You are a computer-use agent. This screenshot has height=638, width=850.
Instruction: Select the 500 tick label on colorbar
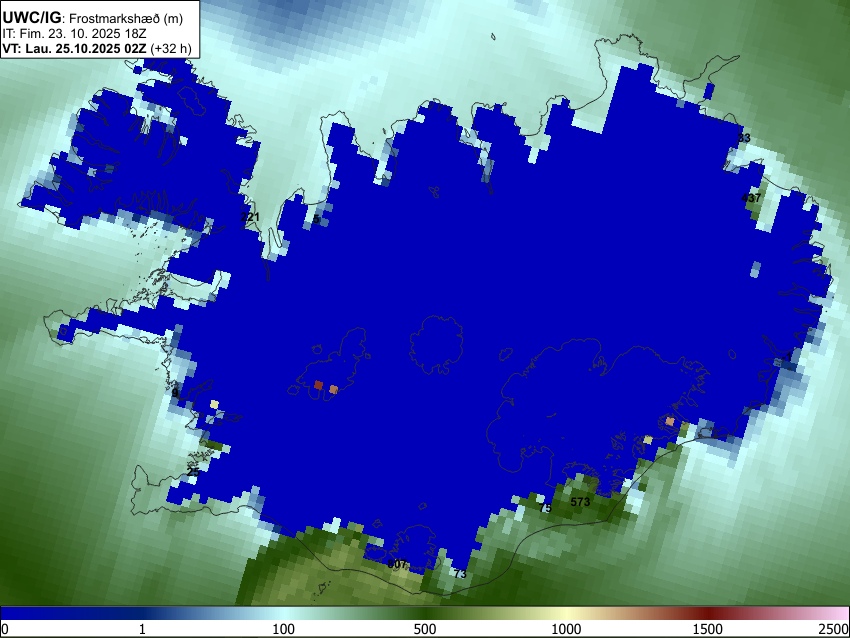[x=424, y=629]
